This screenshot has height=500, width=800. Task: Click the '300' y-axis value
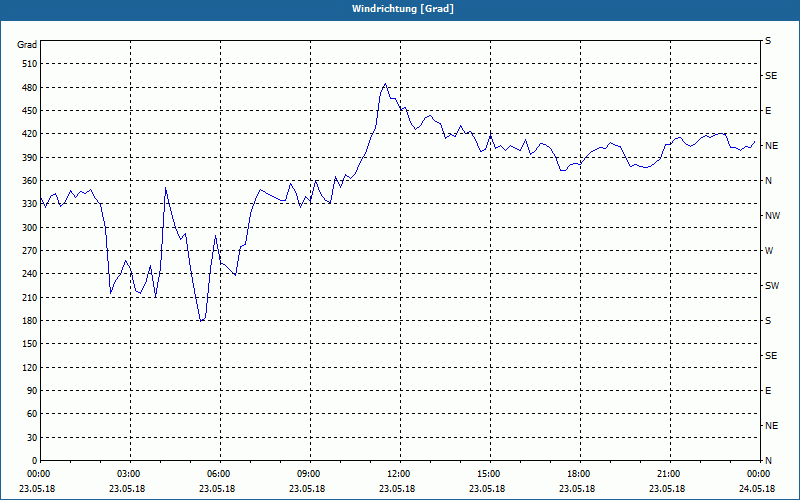tap(30, 228)
